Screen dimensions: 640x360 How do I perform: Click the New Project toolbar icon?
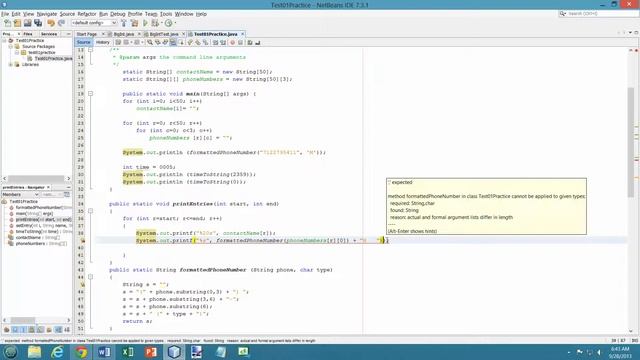(17, 23)
